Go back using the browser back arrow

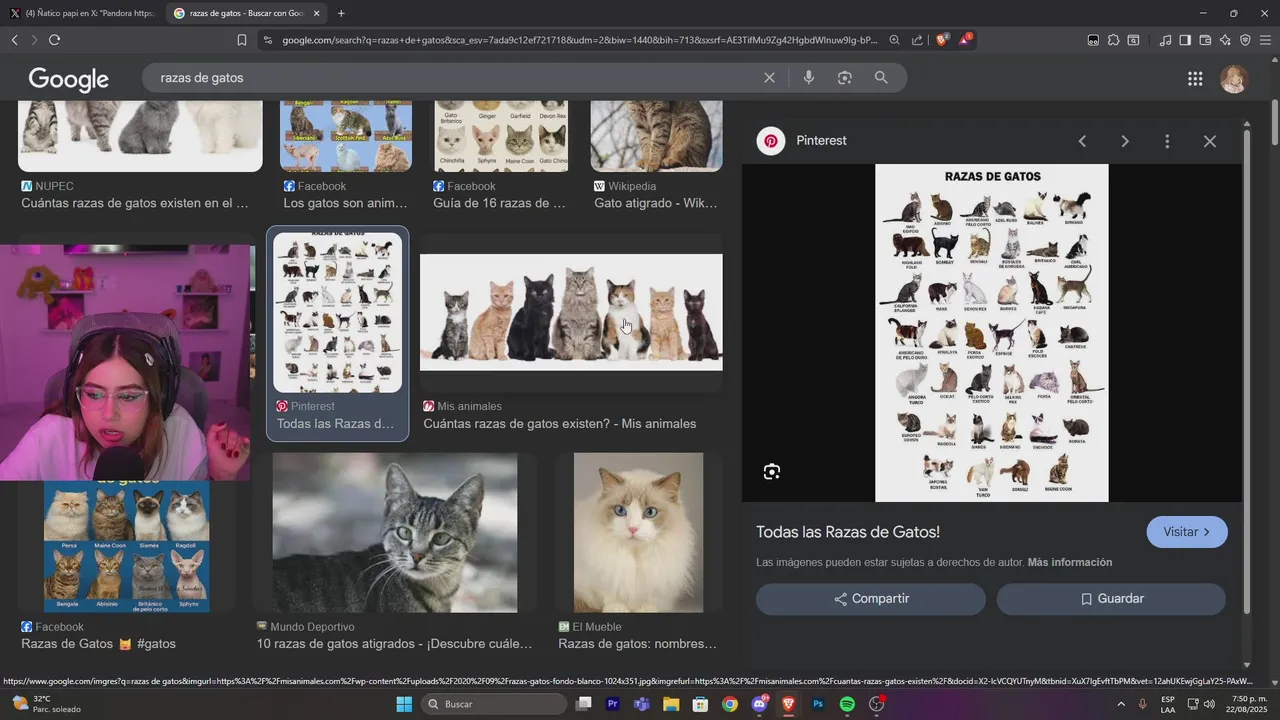pos(14,40)
